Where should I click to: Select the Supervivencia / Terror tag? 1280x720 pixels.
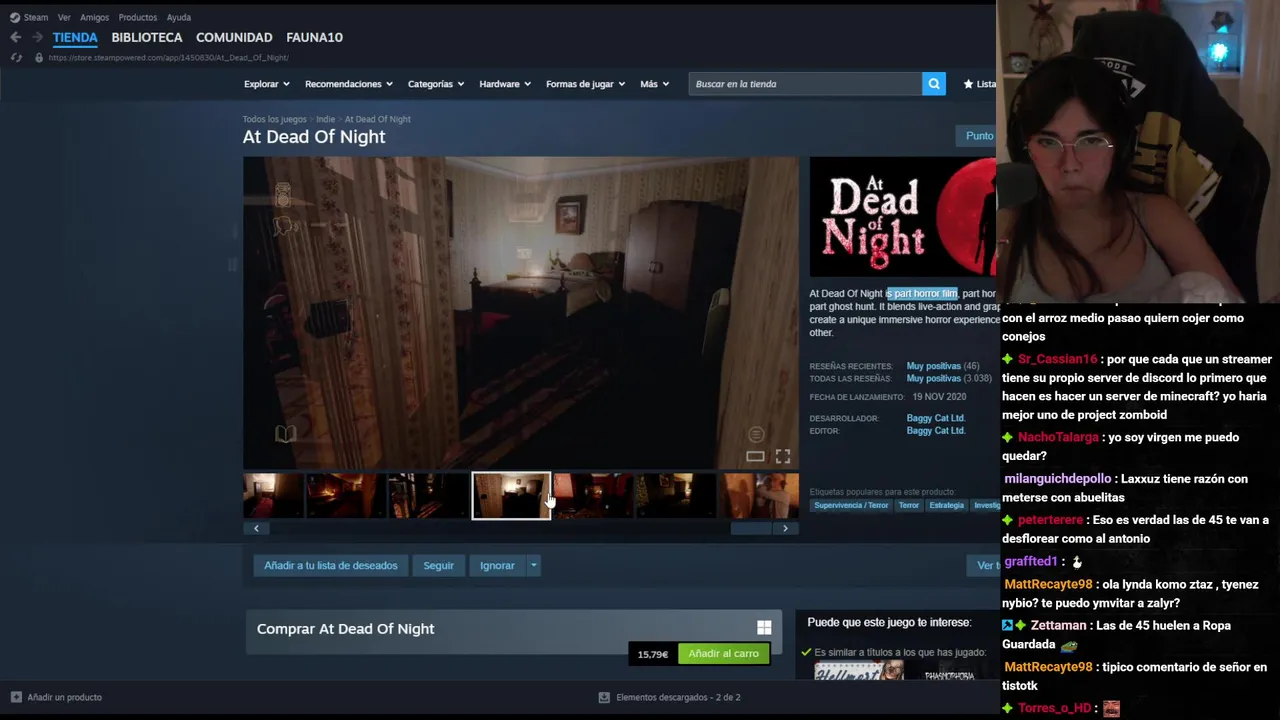tap(851, 505)
